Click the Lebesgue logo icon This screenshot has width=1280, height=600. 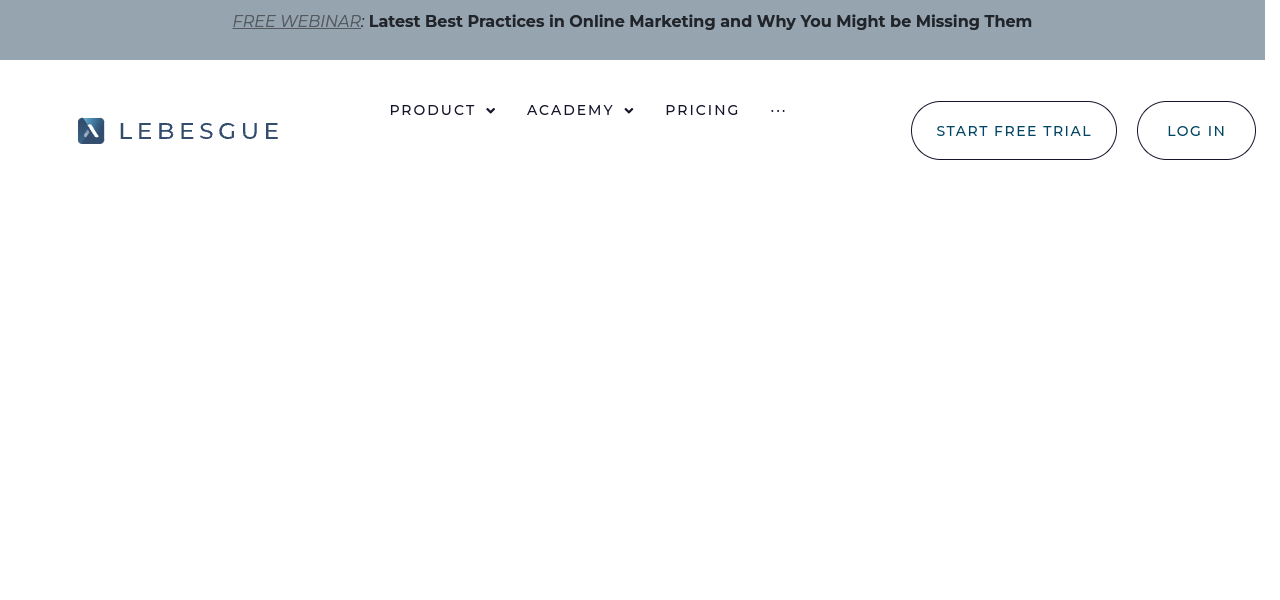(91, 131)
